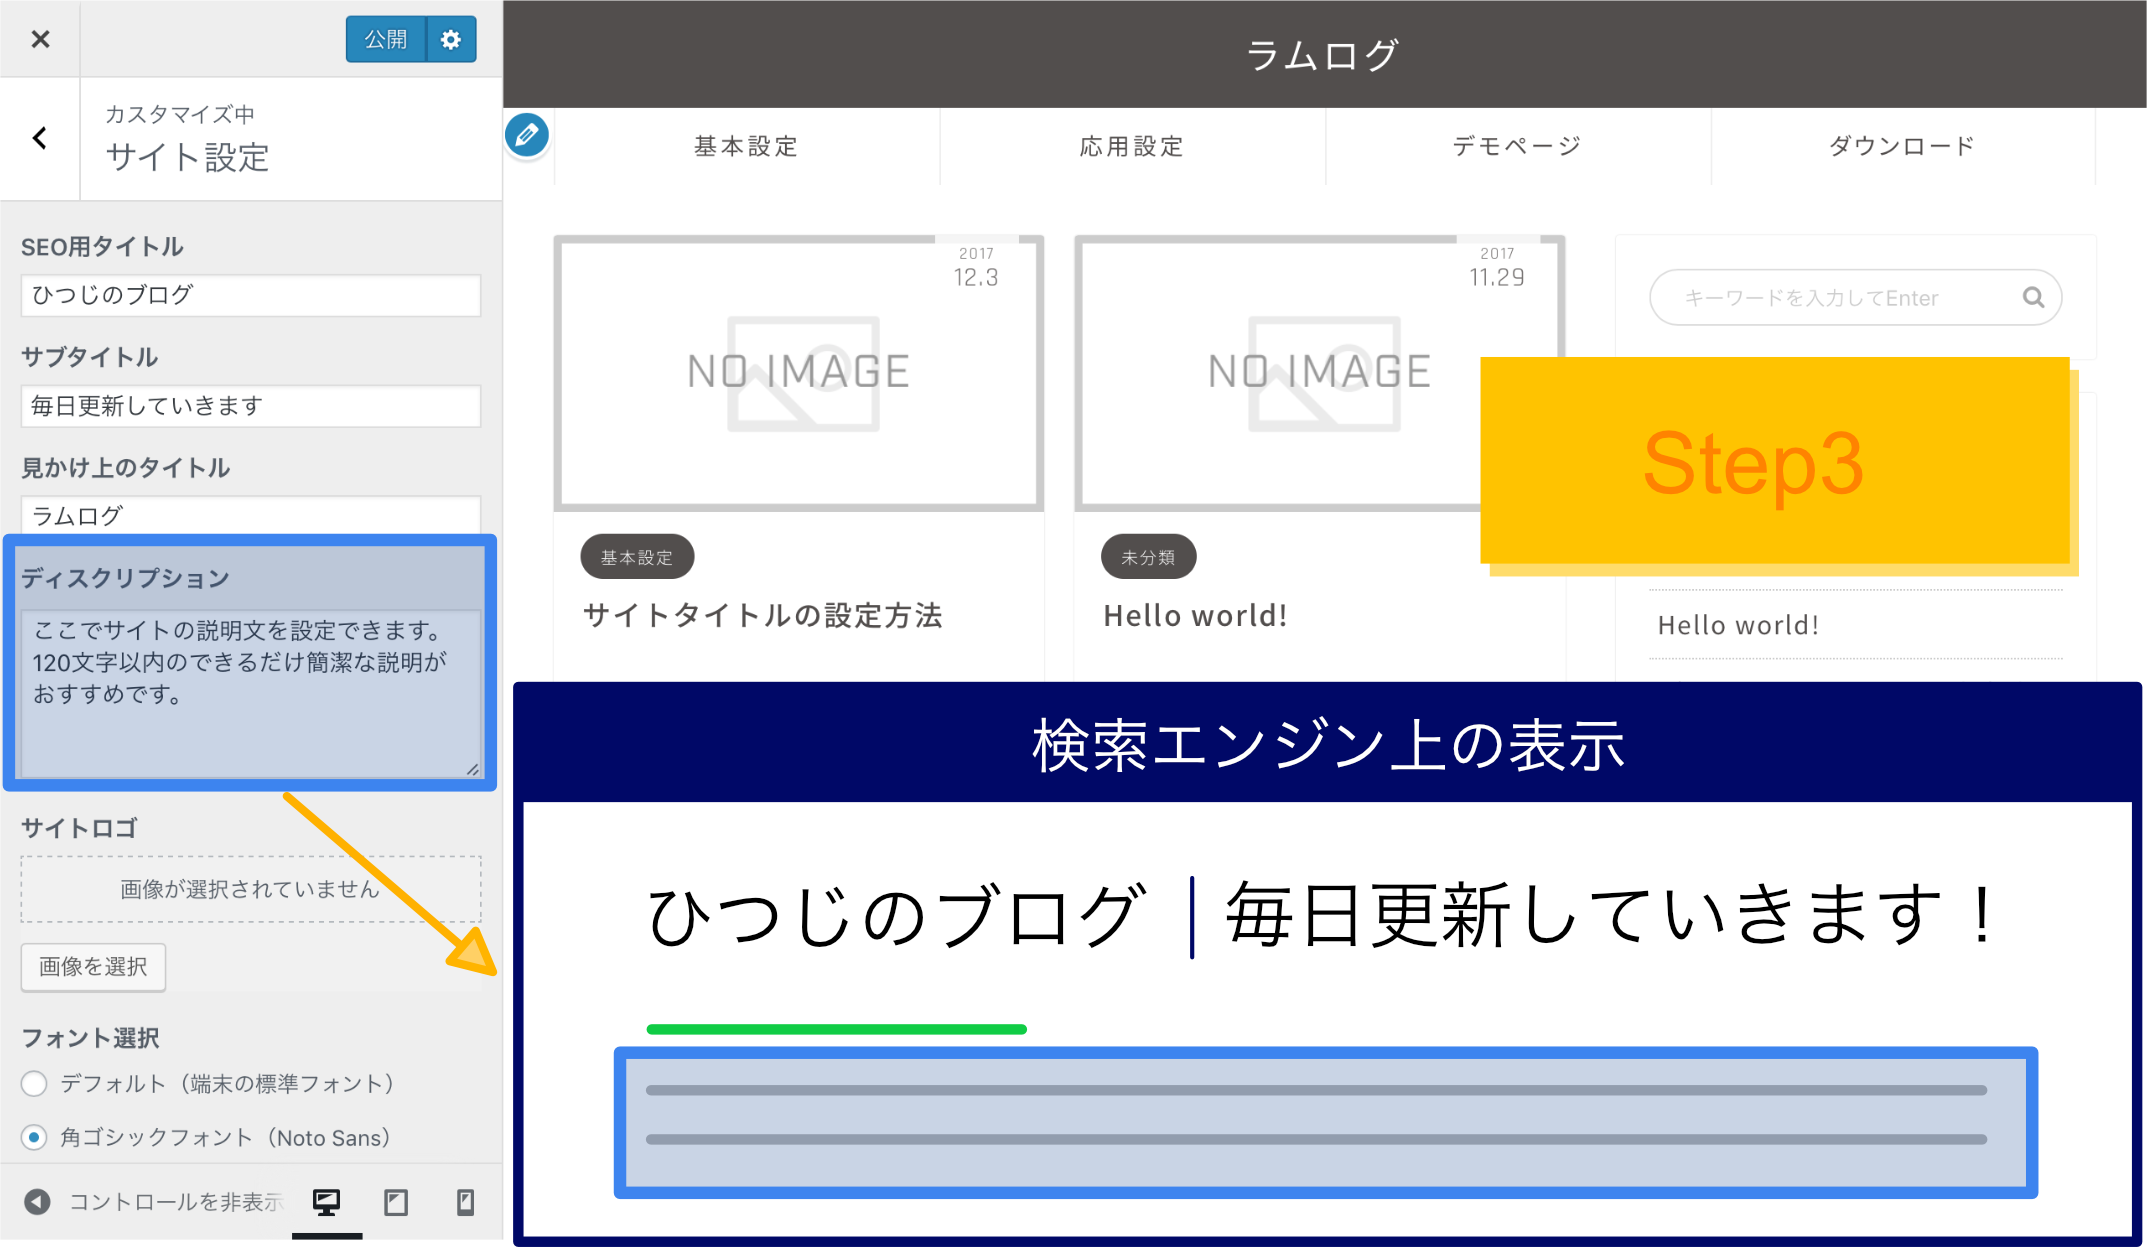This screenshot has width=2147, height=1247.
Task: Select the Noto Sans font radio button
Action: [35, 1137]
